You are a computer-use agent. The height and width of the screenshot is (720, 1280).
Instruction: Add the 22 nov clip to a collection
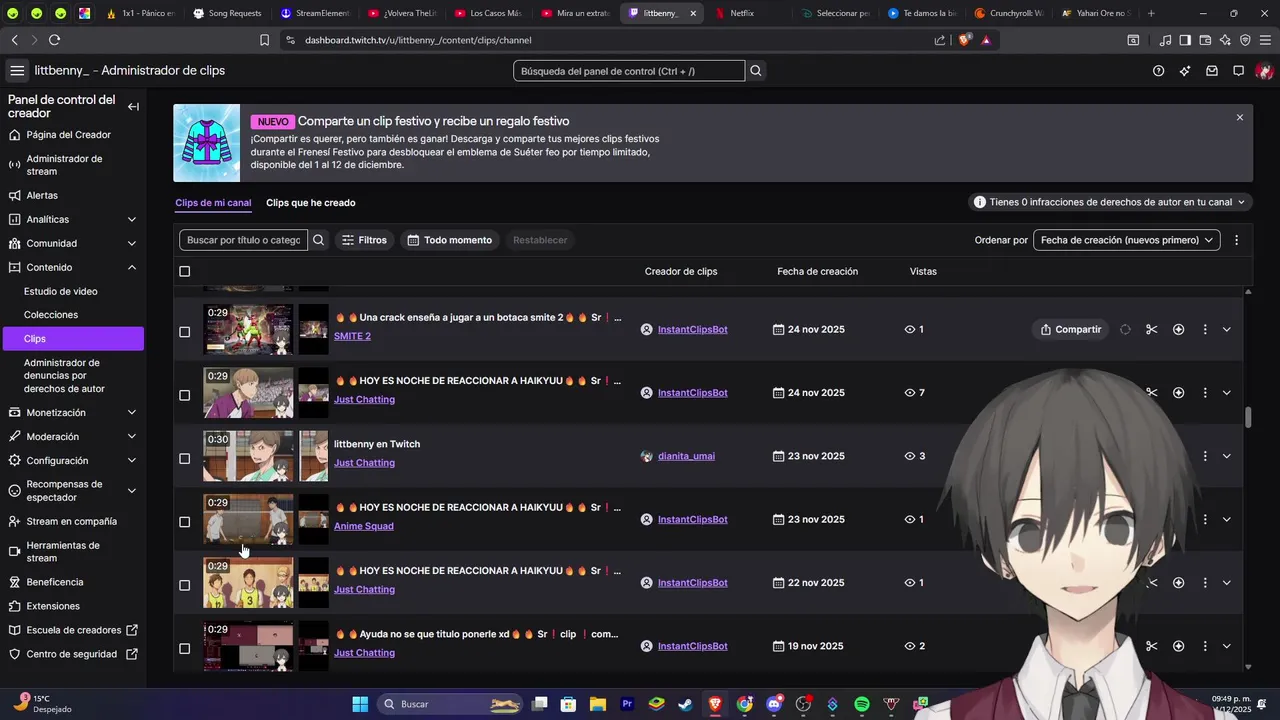point(1179,583)
